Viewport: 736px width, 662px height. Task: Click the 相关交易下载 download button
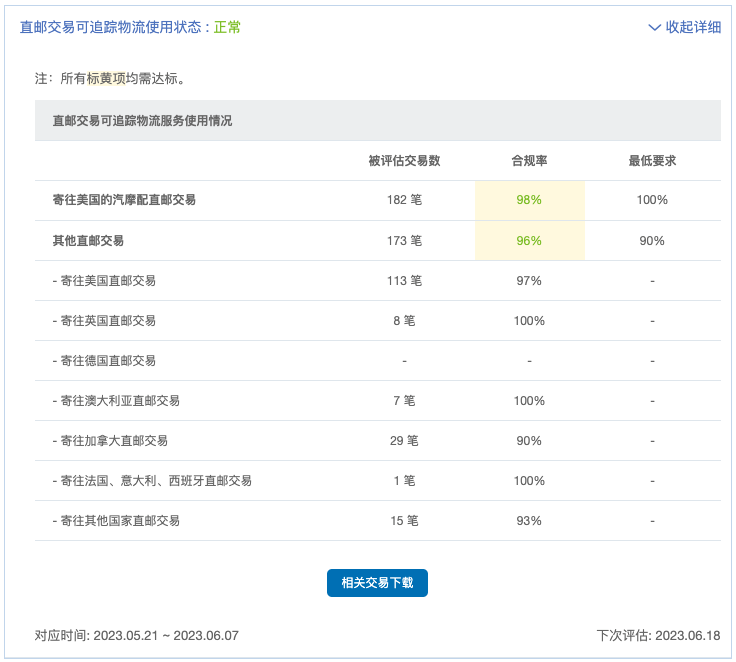(x=377, y=583)
